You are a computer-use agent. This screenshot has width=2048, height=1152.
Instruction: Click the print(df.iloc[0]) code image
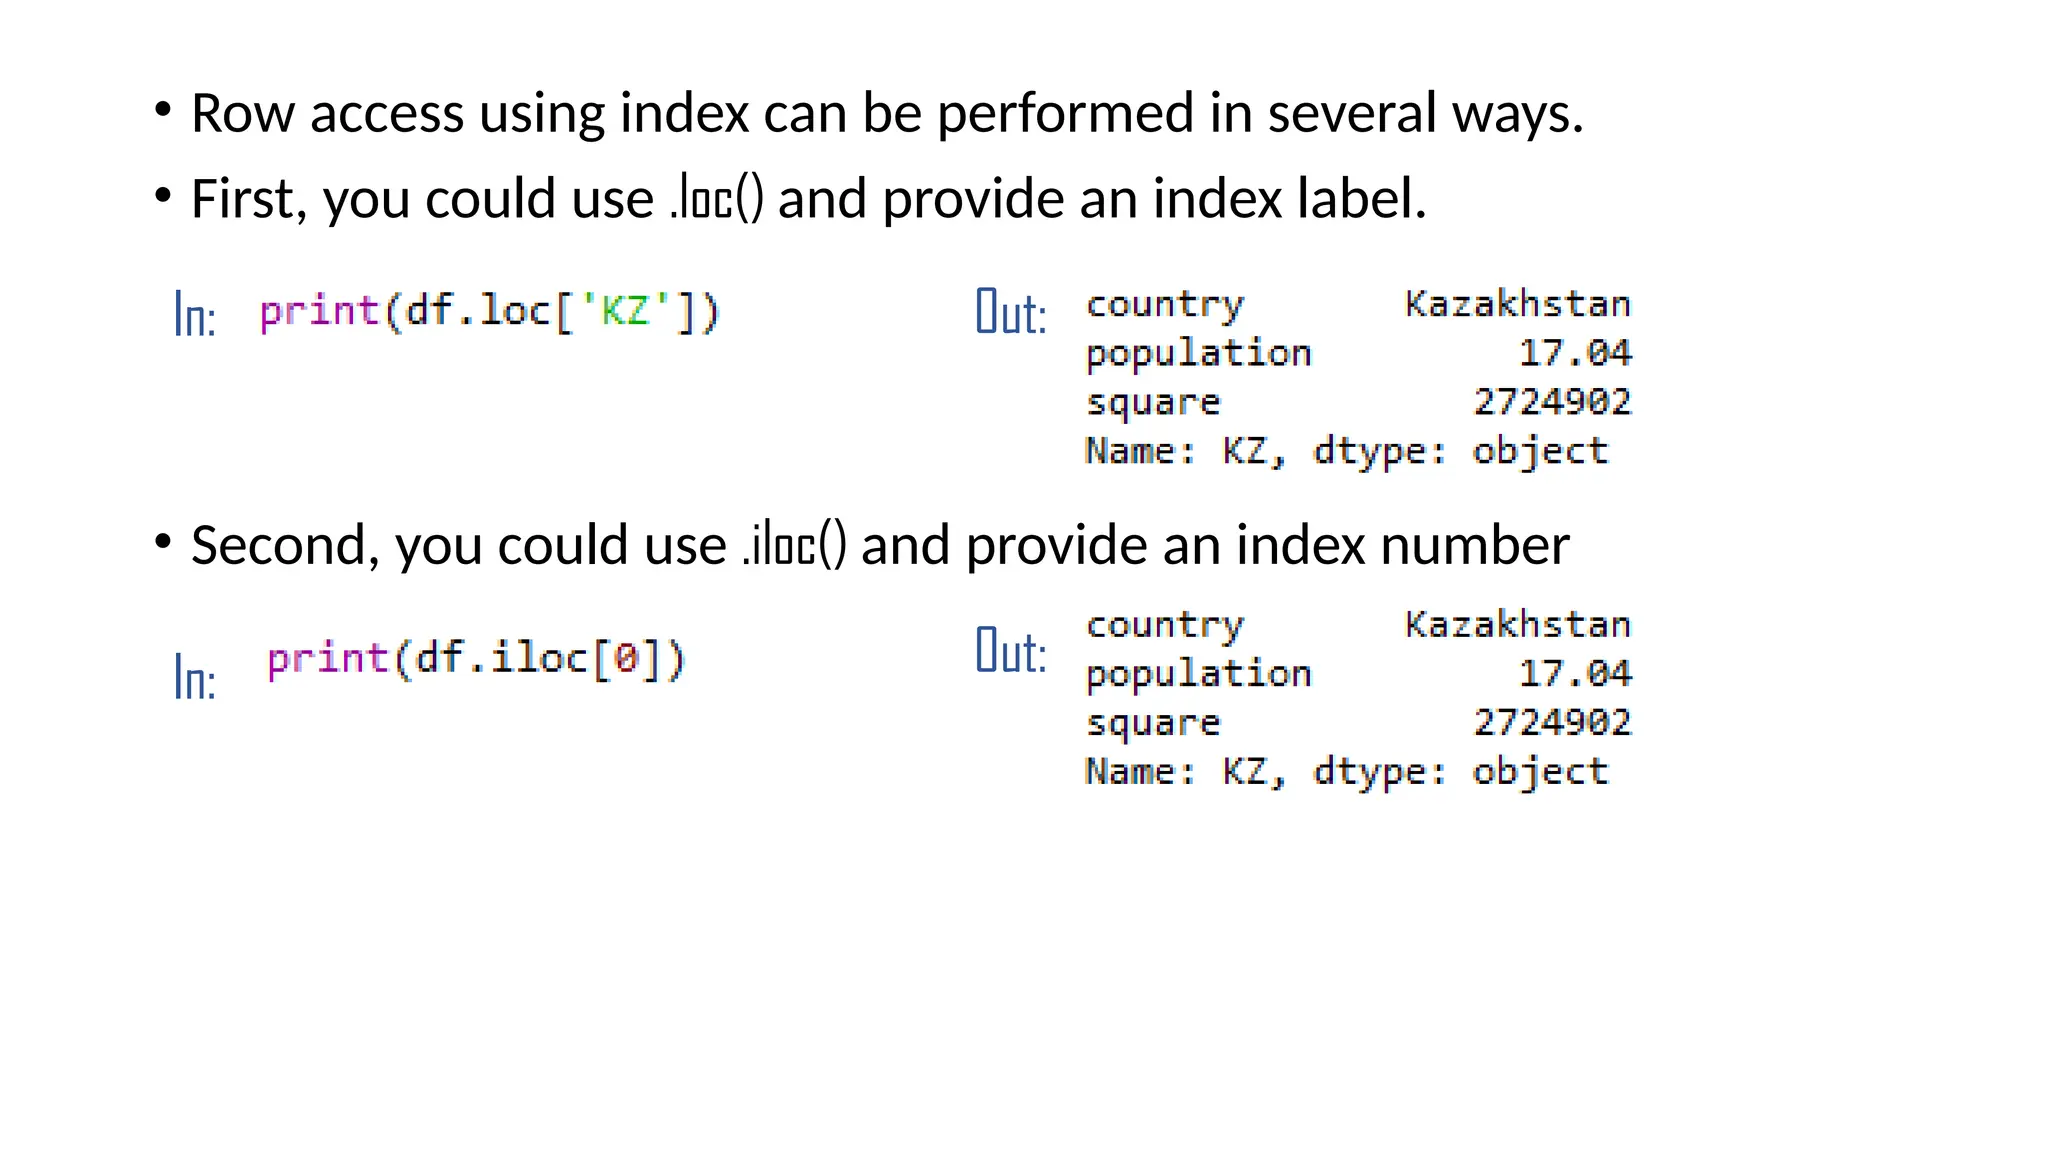[476, 659]
